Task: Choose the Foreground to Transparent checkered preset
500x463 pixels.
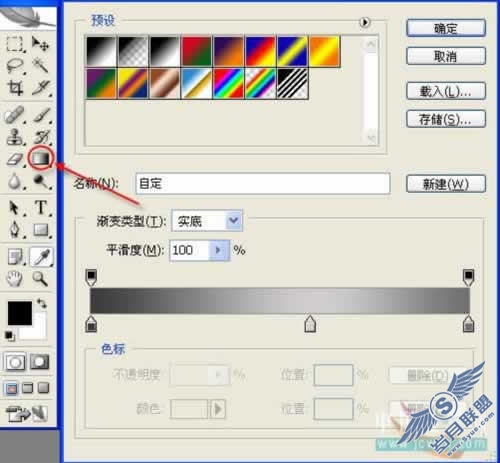Action: (133, 51)
